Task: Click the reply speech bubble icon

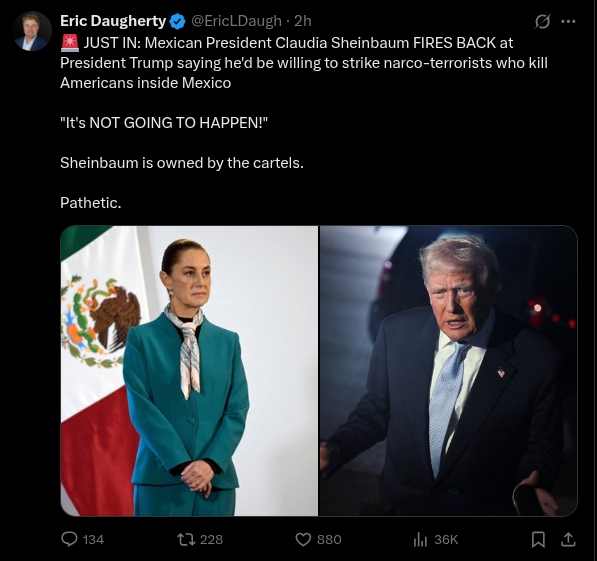Action: click(x=69, y=539)
